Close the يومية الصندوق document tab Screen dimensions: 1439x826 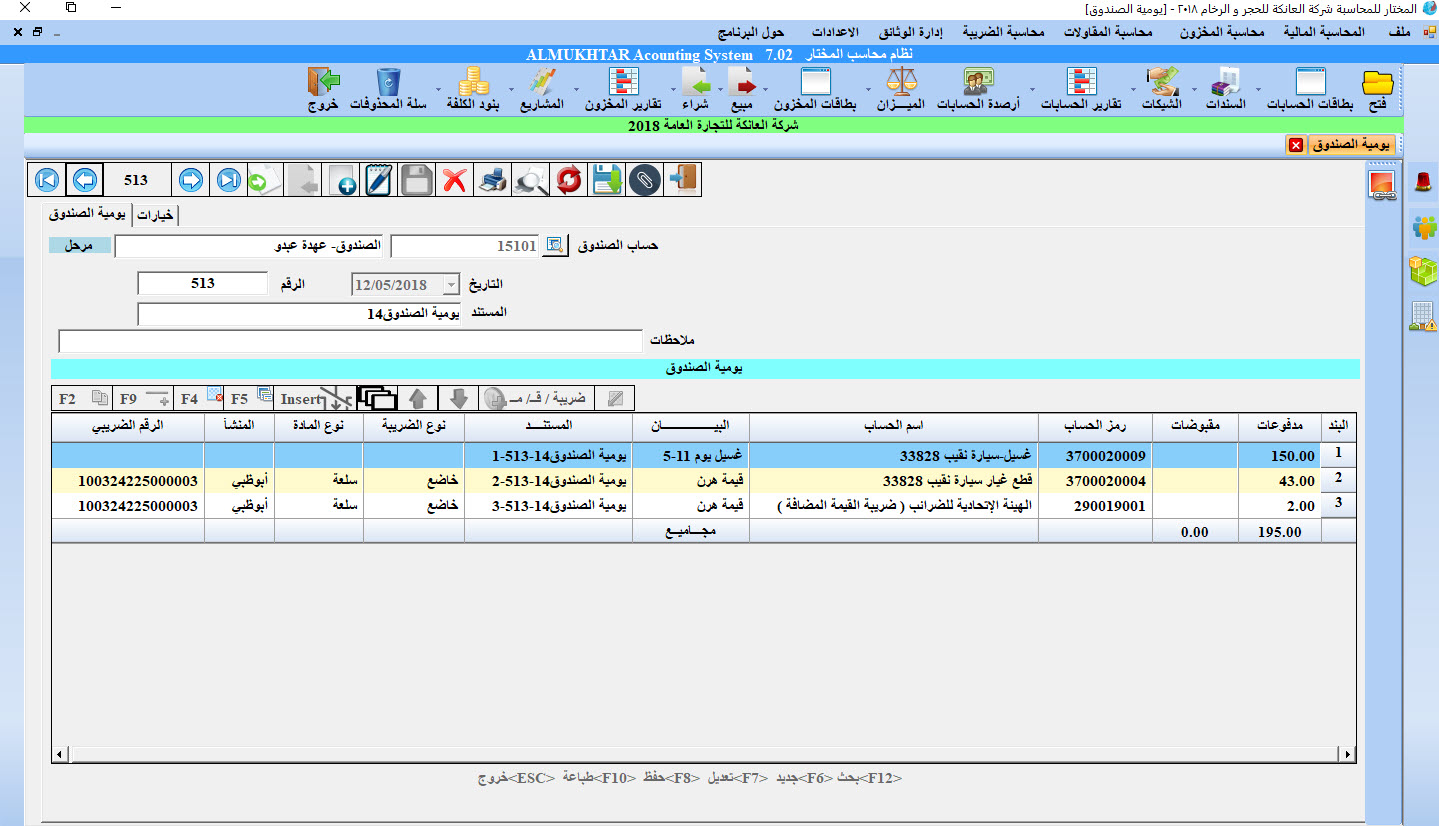pos(1296,145)
